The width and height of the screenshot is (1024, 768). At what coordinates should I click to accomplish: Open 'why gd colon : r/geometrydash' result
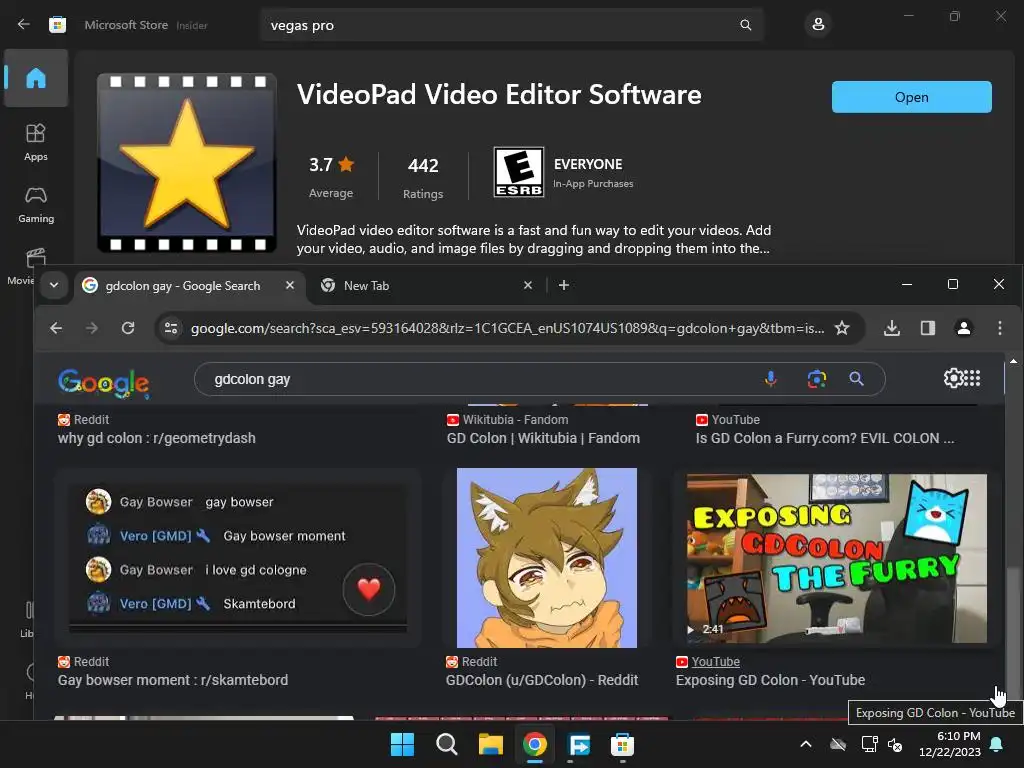pyautogui.click(x=157, y=438)
